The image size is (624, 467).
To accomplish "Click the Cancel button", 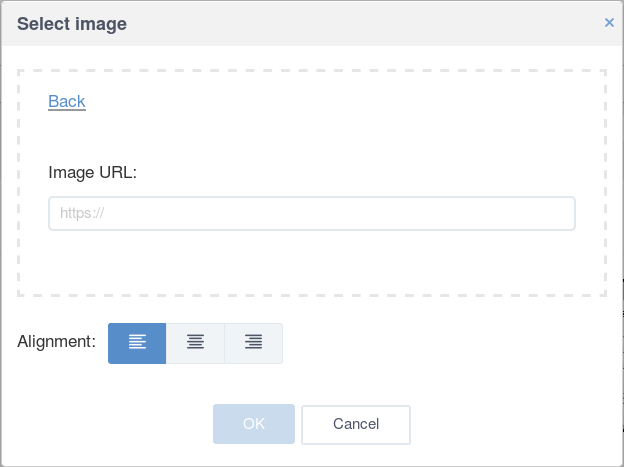I will (x=356, y=424).
